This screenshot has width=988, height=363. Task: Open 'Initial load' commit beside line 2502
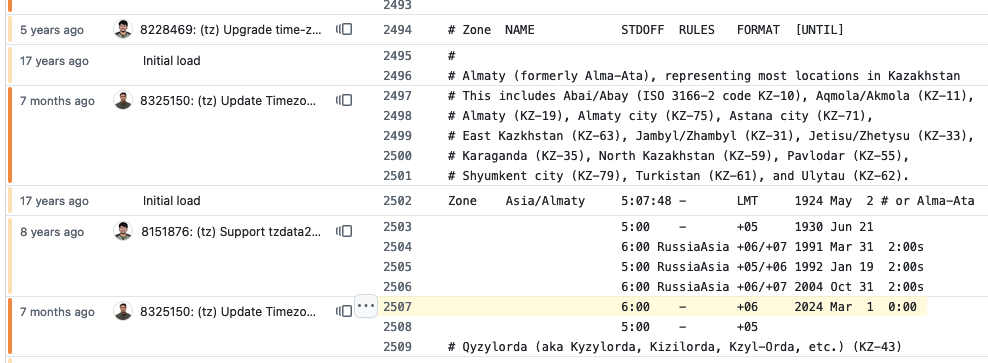pos(171,201)
